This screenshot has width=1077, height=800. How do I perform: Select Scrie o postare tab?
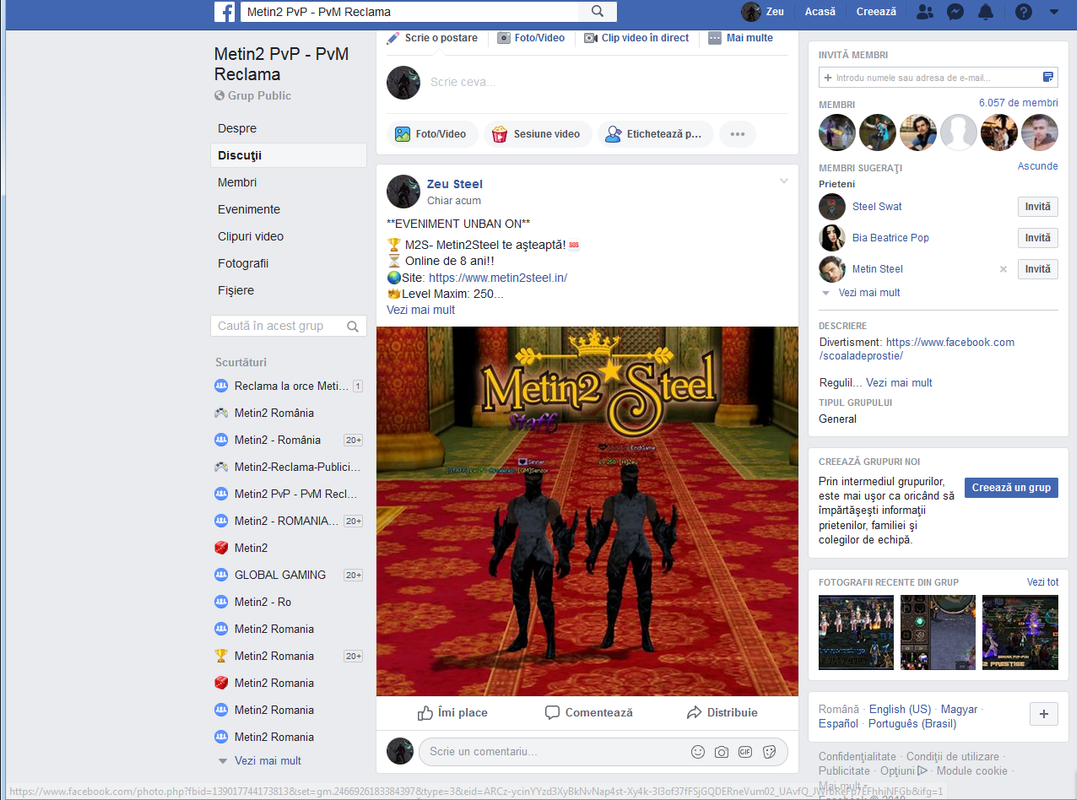click(433, 38)
